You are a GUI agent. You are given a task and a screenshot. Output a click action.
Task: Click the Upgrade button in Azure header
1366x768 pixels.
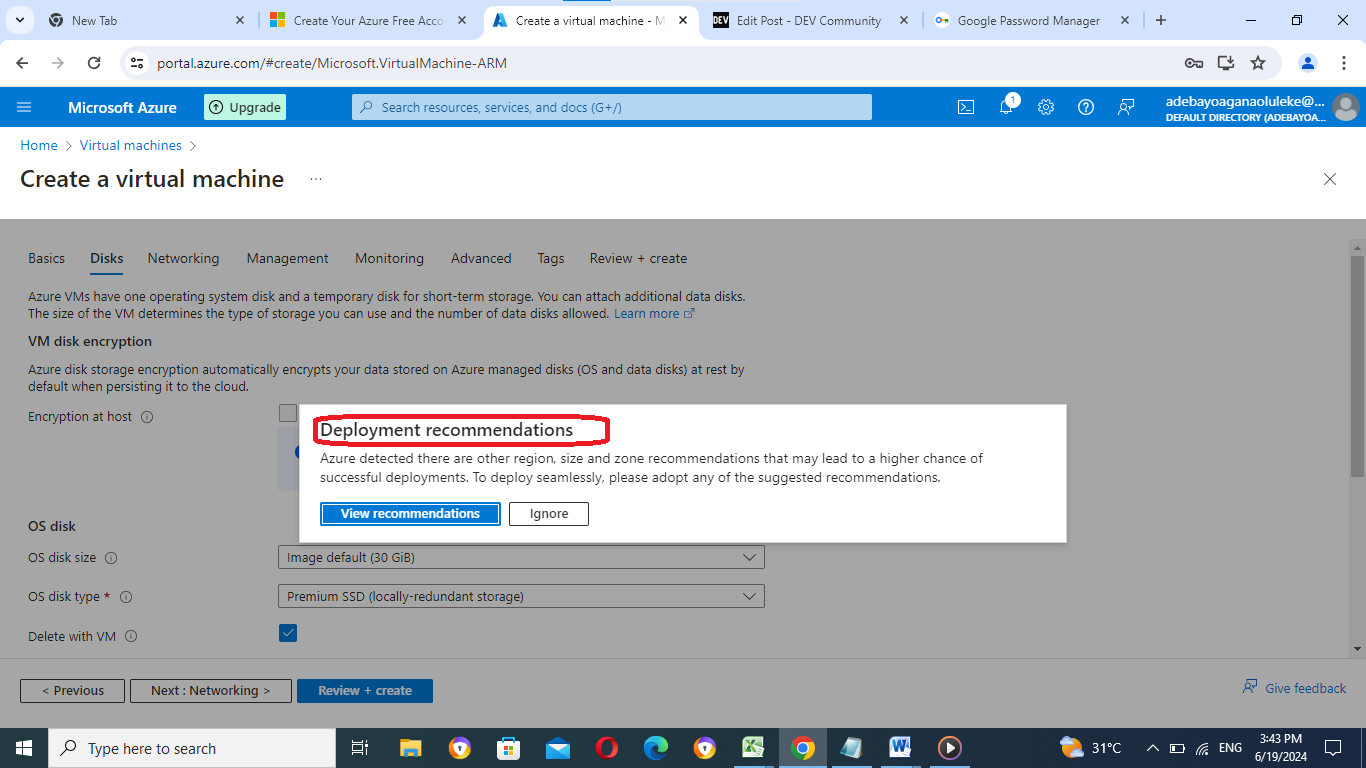click(245, 107)
